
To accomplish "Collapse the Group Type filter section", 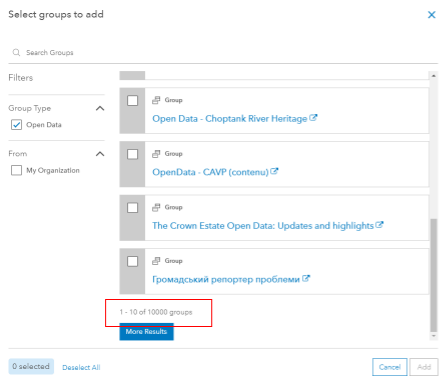I will (x=100, y=108).
